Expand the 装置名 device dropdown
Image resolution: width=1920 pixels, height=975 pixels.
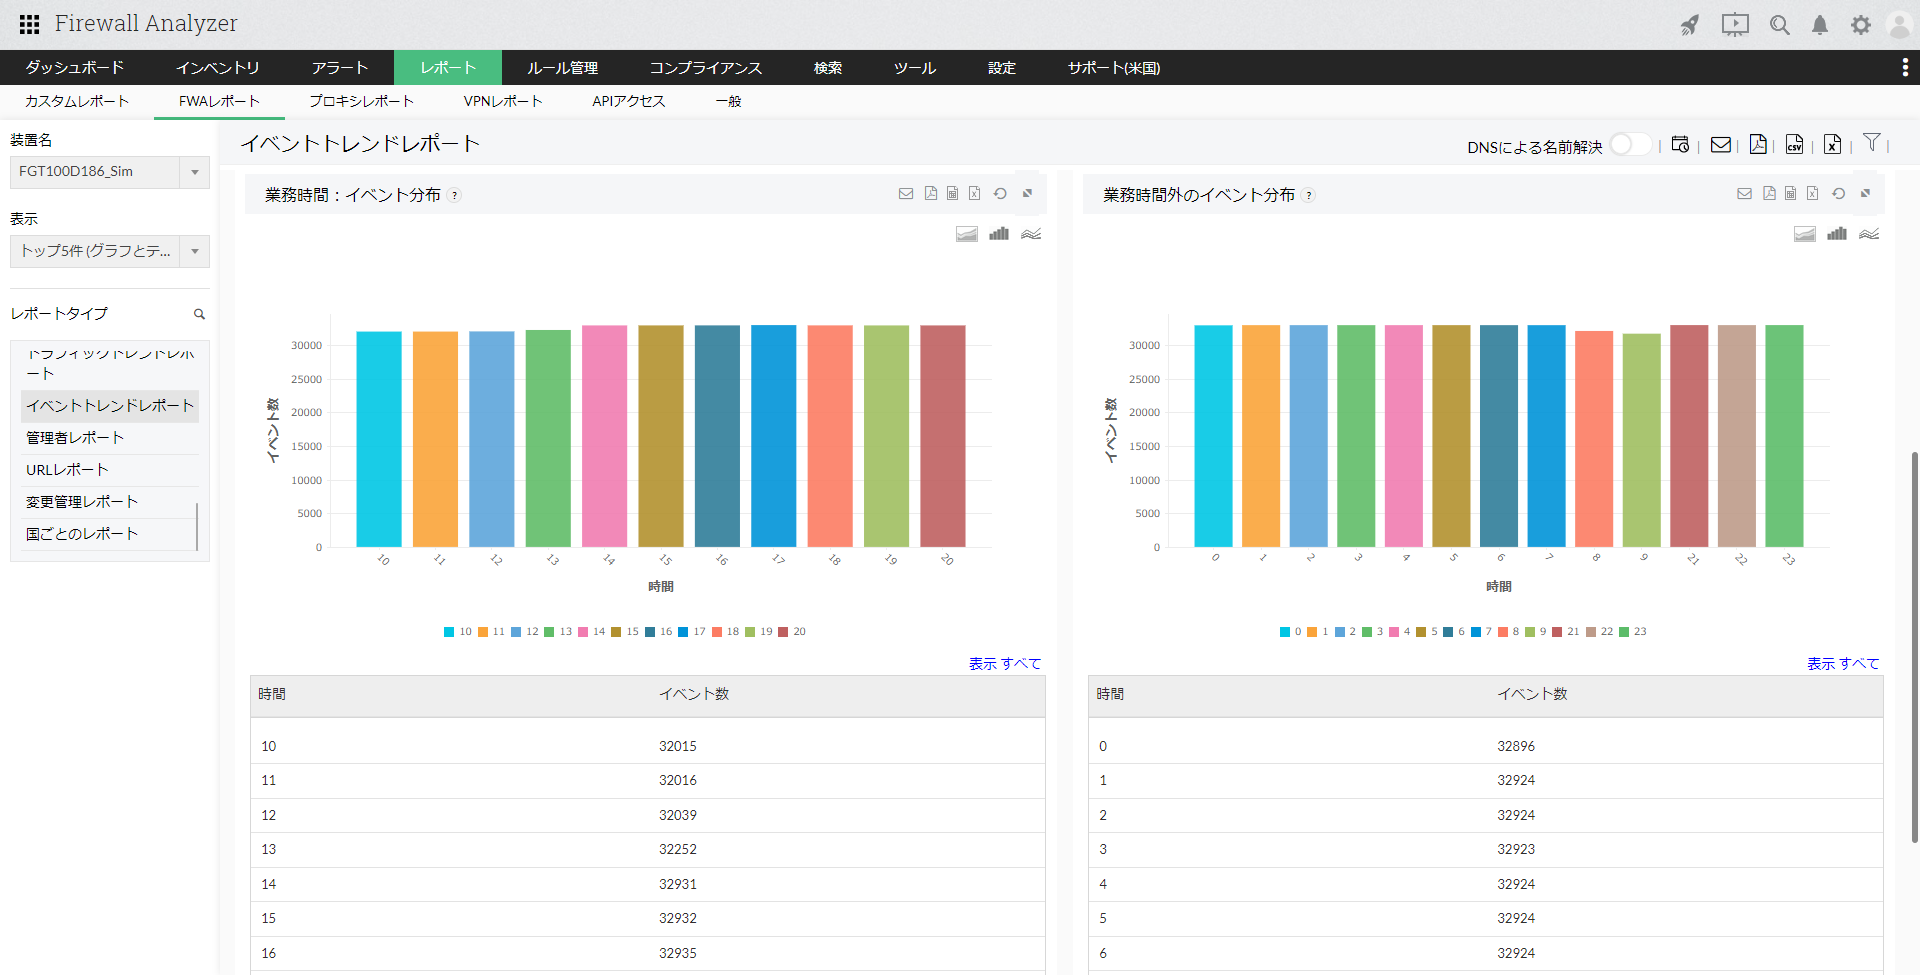(x=195, y=172)
